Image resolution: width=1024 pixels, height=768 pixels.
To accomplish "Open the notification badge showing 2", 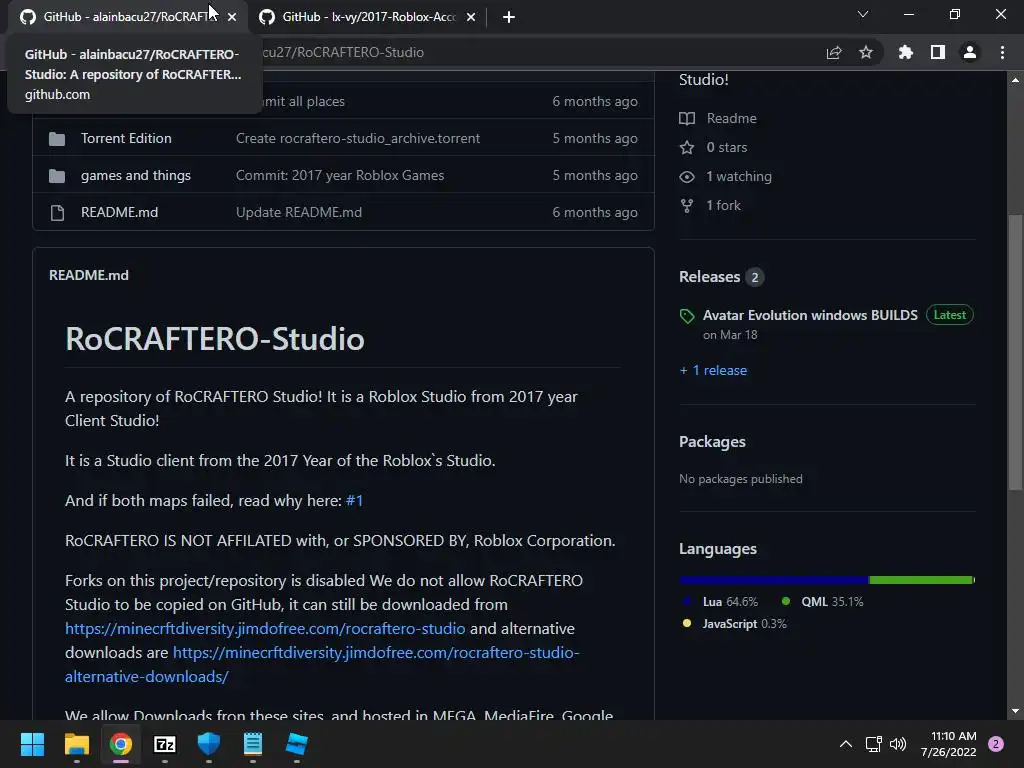I will pyautogui.click(x=996, y=744).
